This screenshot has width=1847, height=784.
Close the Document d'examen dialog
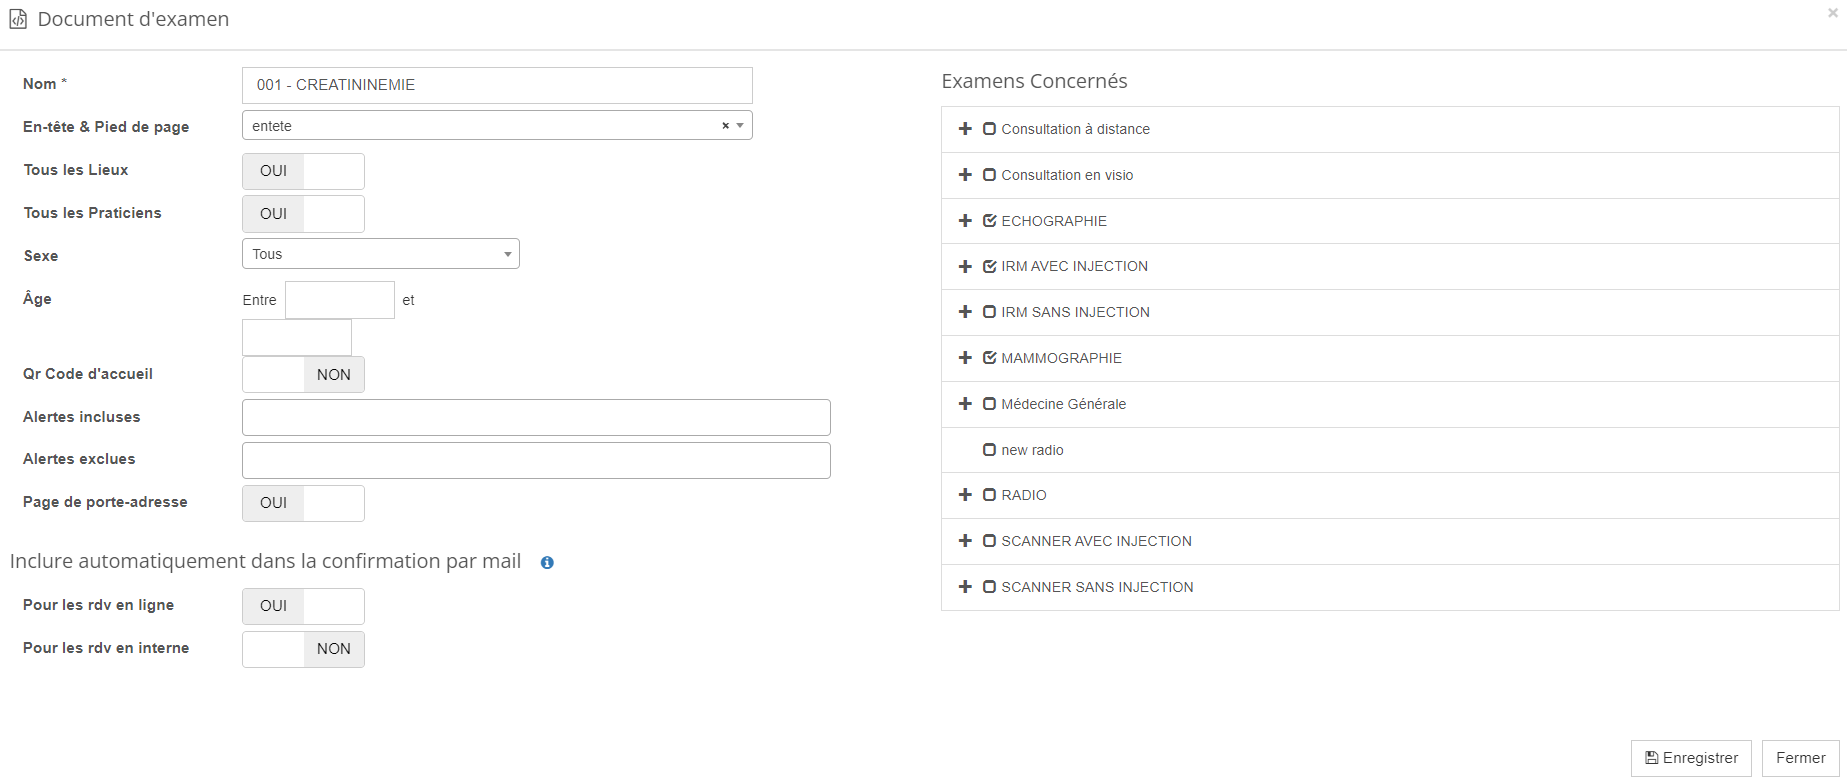click(x=1832, y=13)
